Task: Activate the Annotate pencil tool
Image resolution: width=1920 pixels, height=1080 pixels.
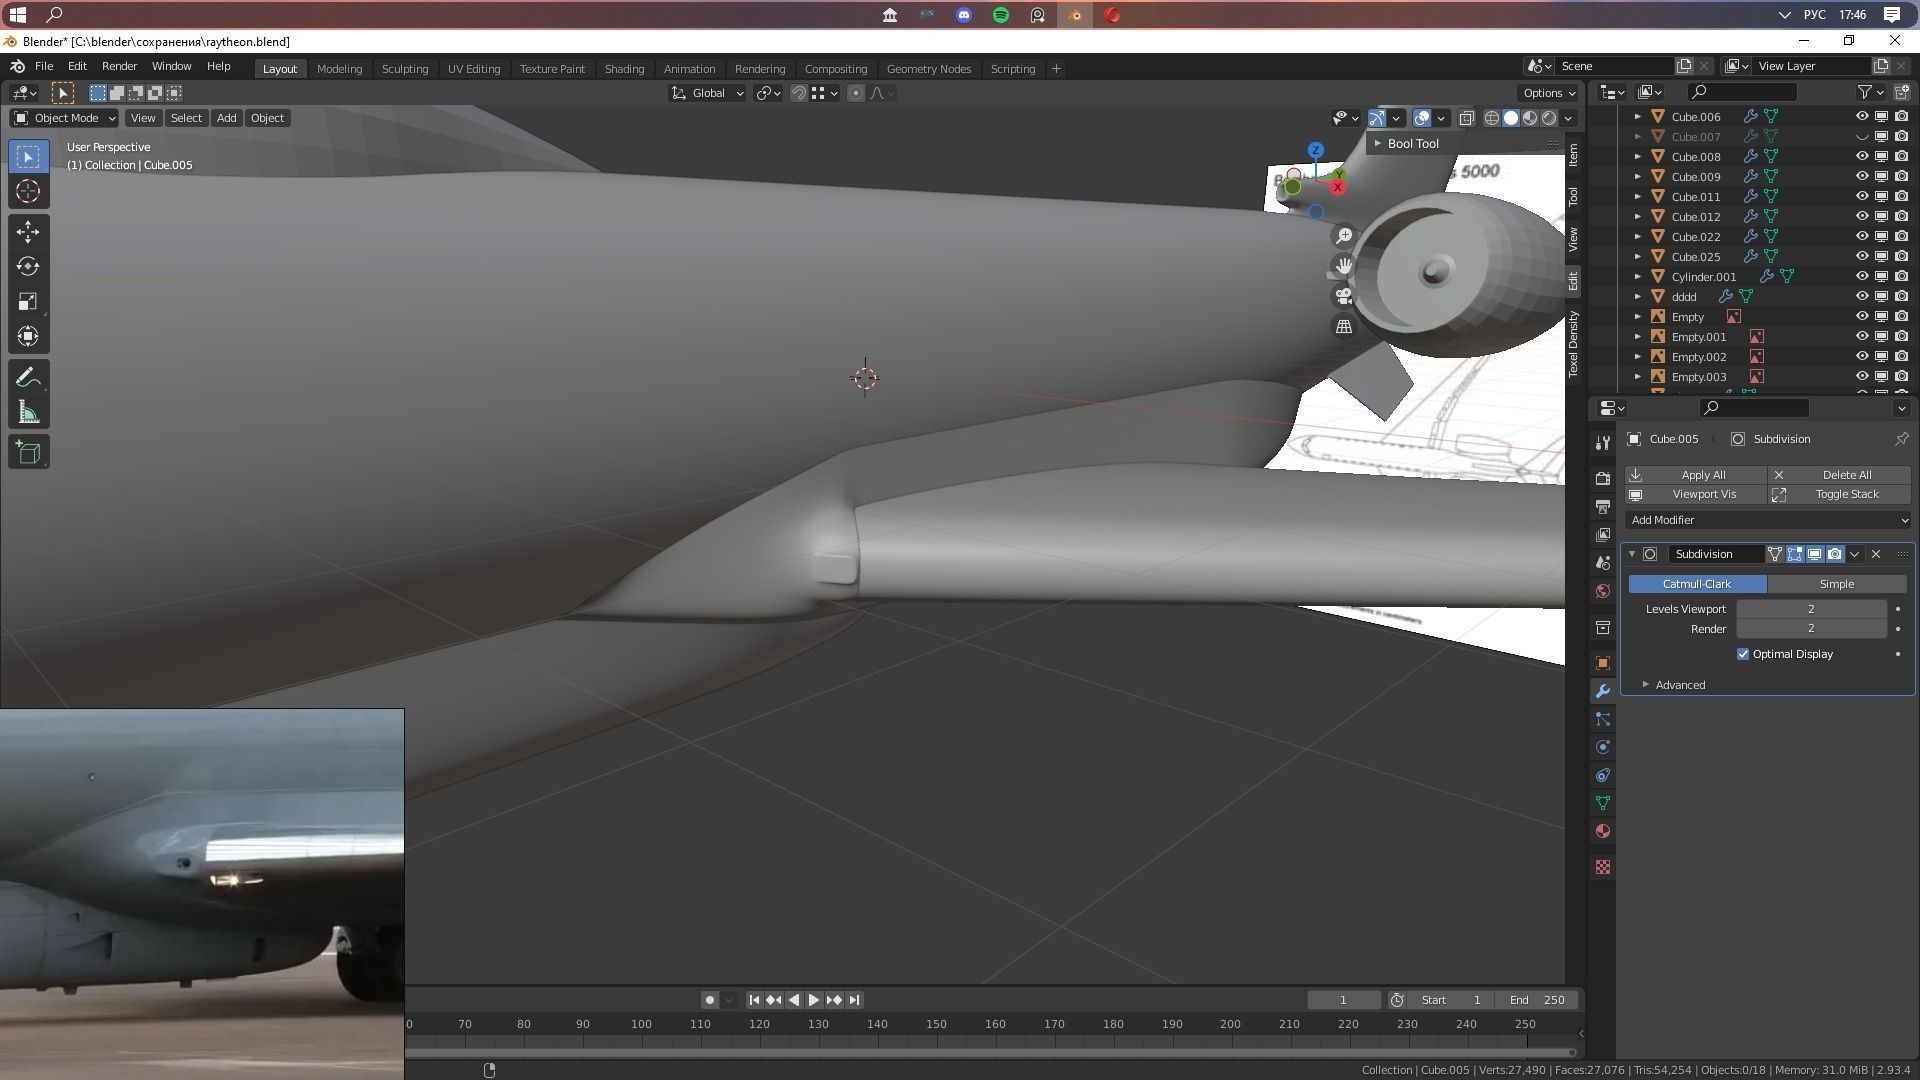Action: pyautogui.click(x=28, y=378)
